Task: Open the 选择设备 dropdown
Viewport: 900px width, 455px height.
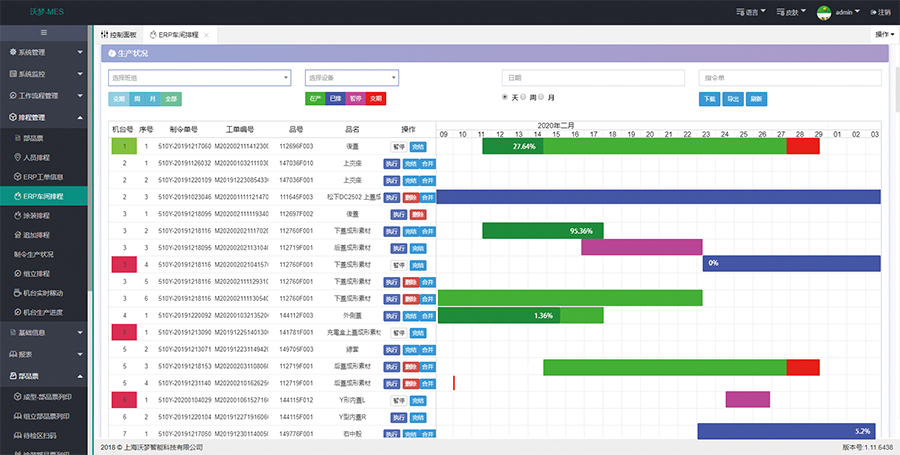Action: click(351, 77)
